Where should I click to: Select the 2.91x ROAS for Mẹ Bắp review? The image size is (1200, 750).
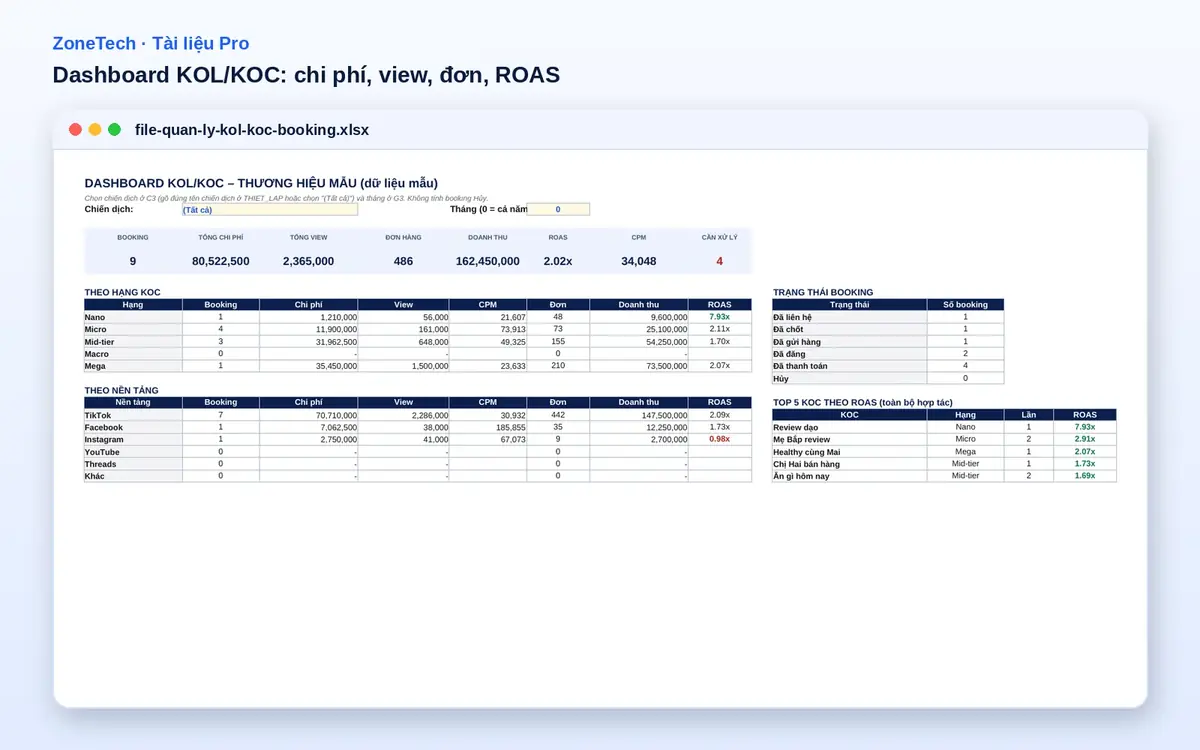tap(1085, 439)
